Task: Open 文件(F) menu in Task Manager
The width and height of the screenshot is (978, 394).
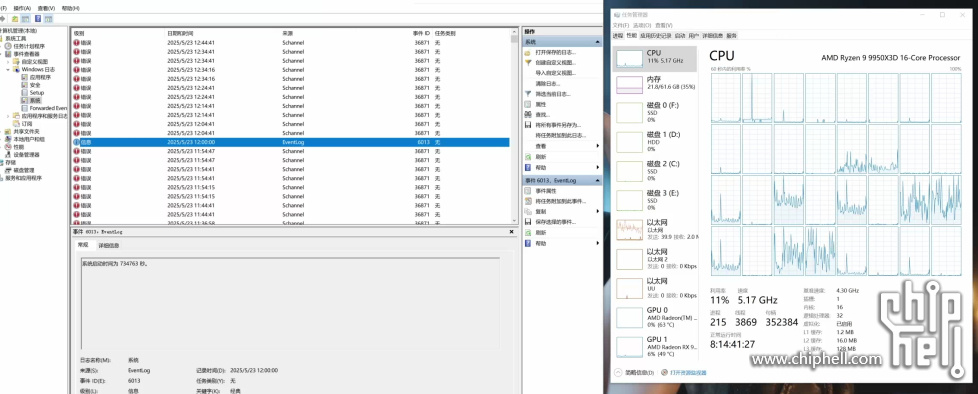Action: pyautogui.click(x=620, y=26)
